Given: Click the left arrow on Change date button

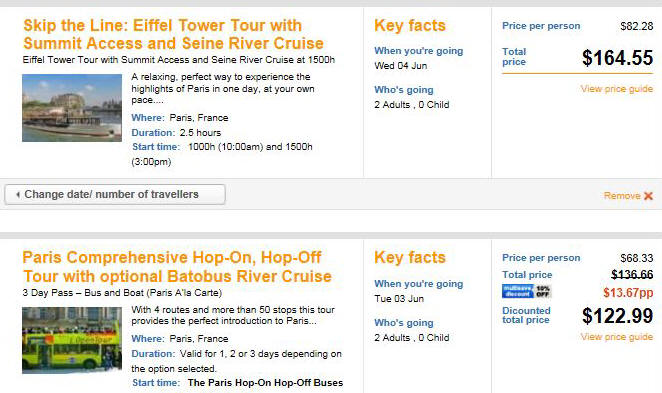Looking at the screenshot, I should click(18, 195).
